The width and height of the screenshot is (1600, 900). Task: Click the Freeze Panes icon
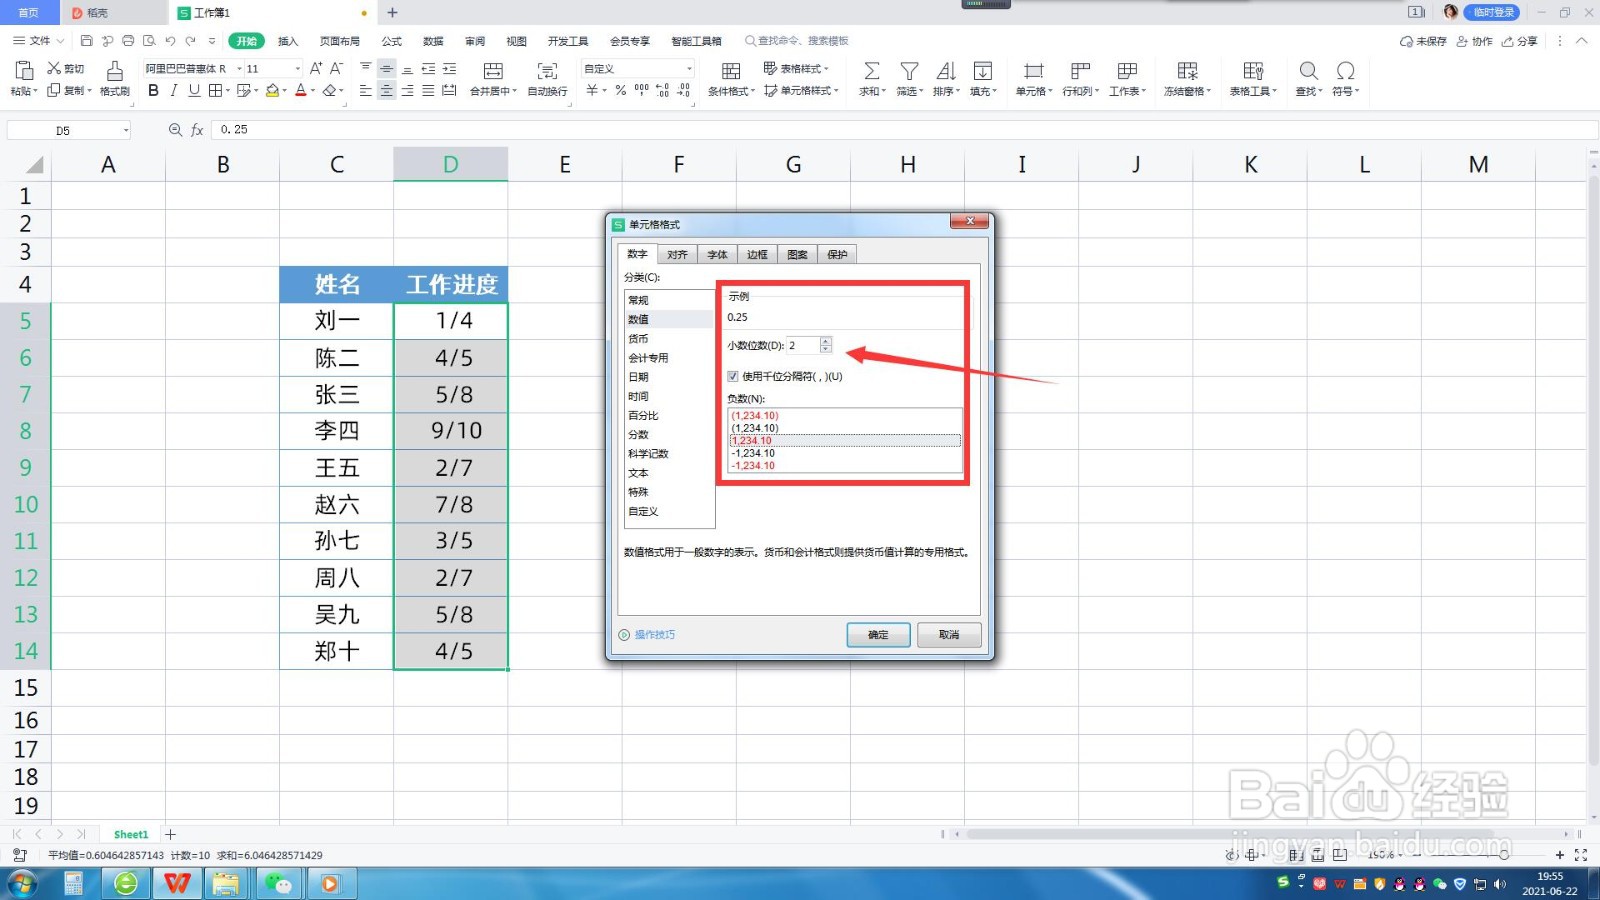[x=1187, y=71]
